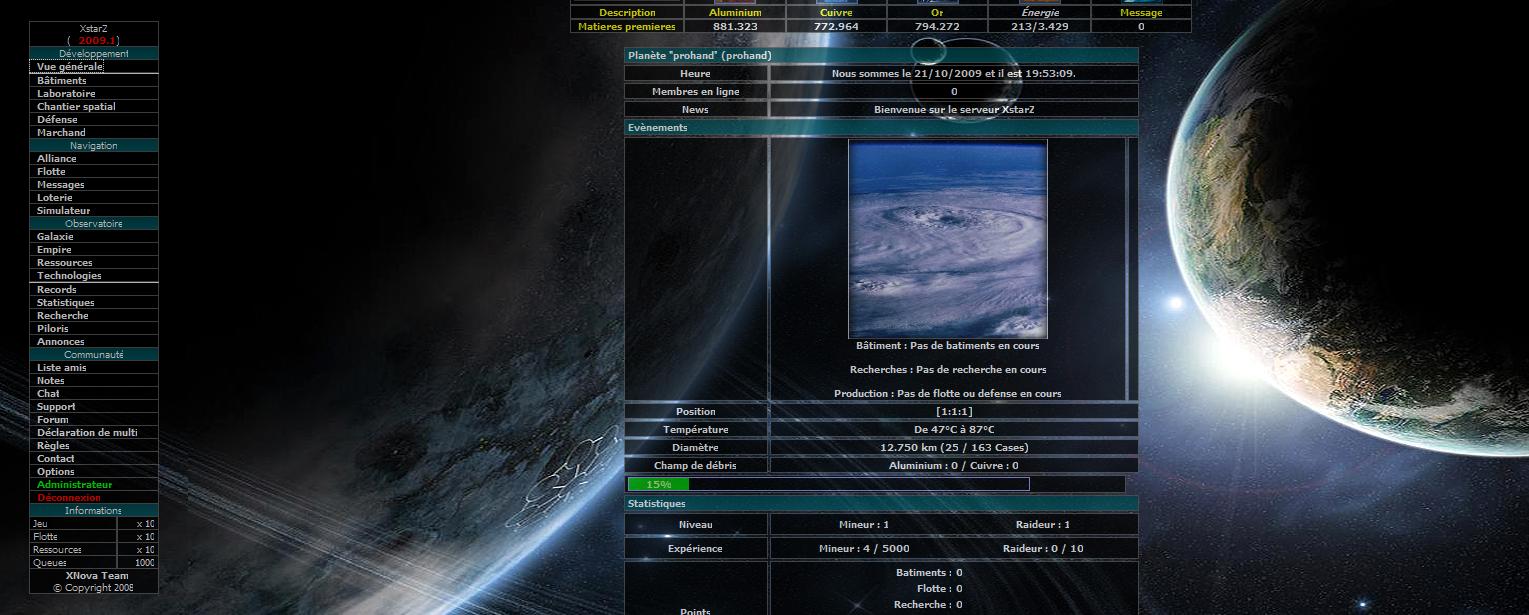
Task: Open Liste amis
Action: click(62, 368)
